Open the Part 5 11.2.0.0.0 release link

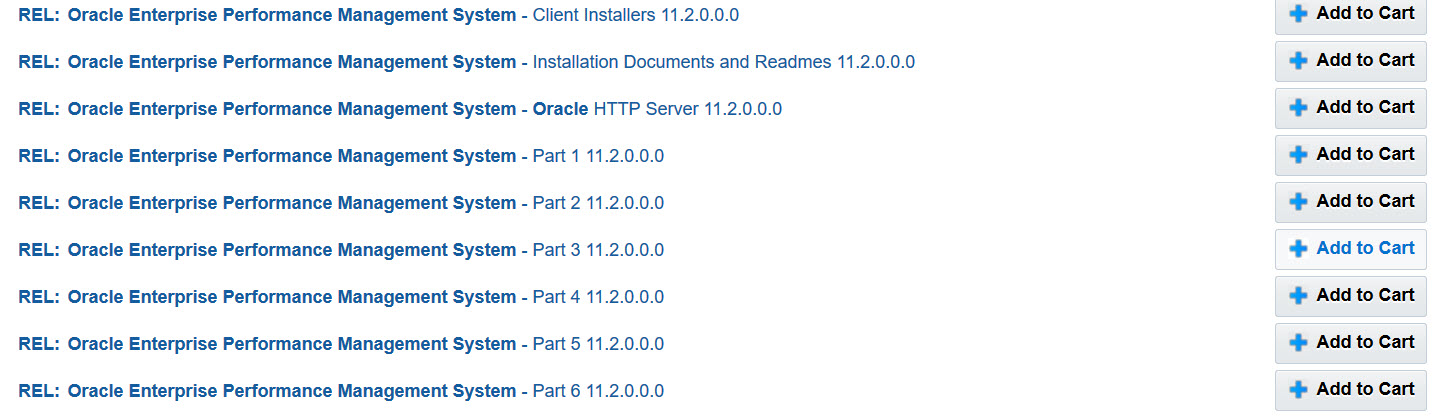(x=341, y=344)
